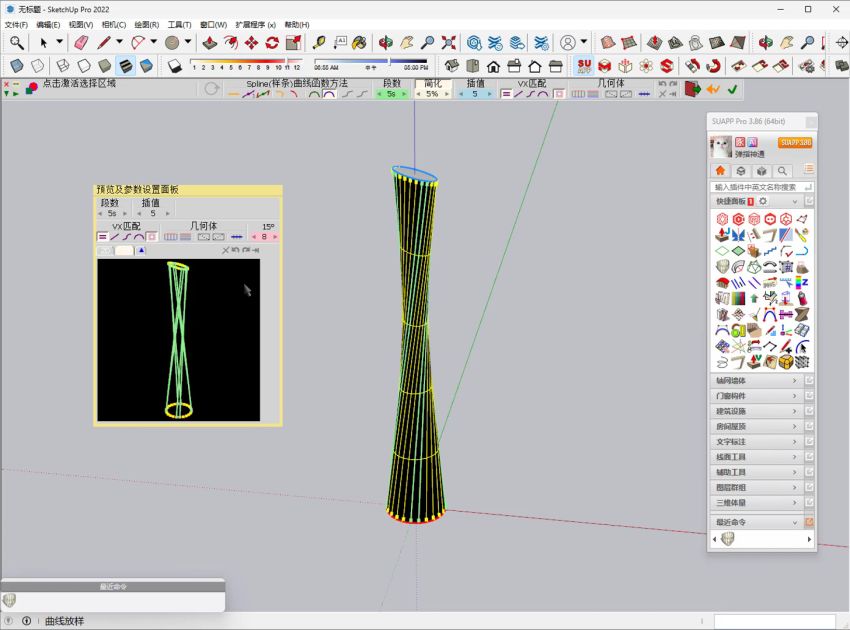Select the Tape Measure tool
The image size is (850, 630).
click(x=319, y=42)
